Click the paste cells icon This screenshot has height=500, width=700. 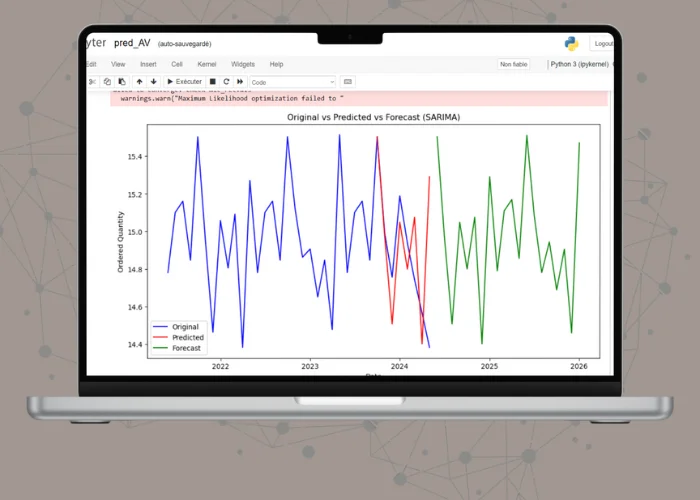pos(122,82)
